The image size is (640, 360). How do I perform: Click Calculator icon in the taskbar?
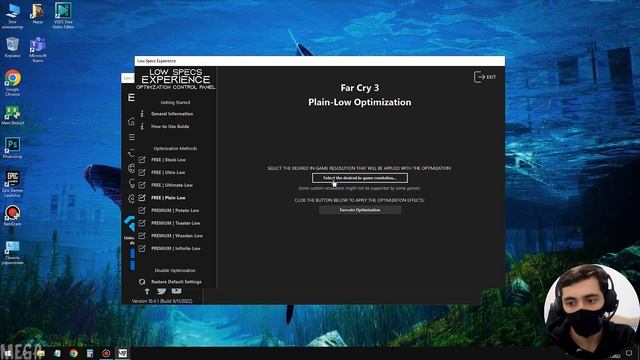[90, 353]
